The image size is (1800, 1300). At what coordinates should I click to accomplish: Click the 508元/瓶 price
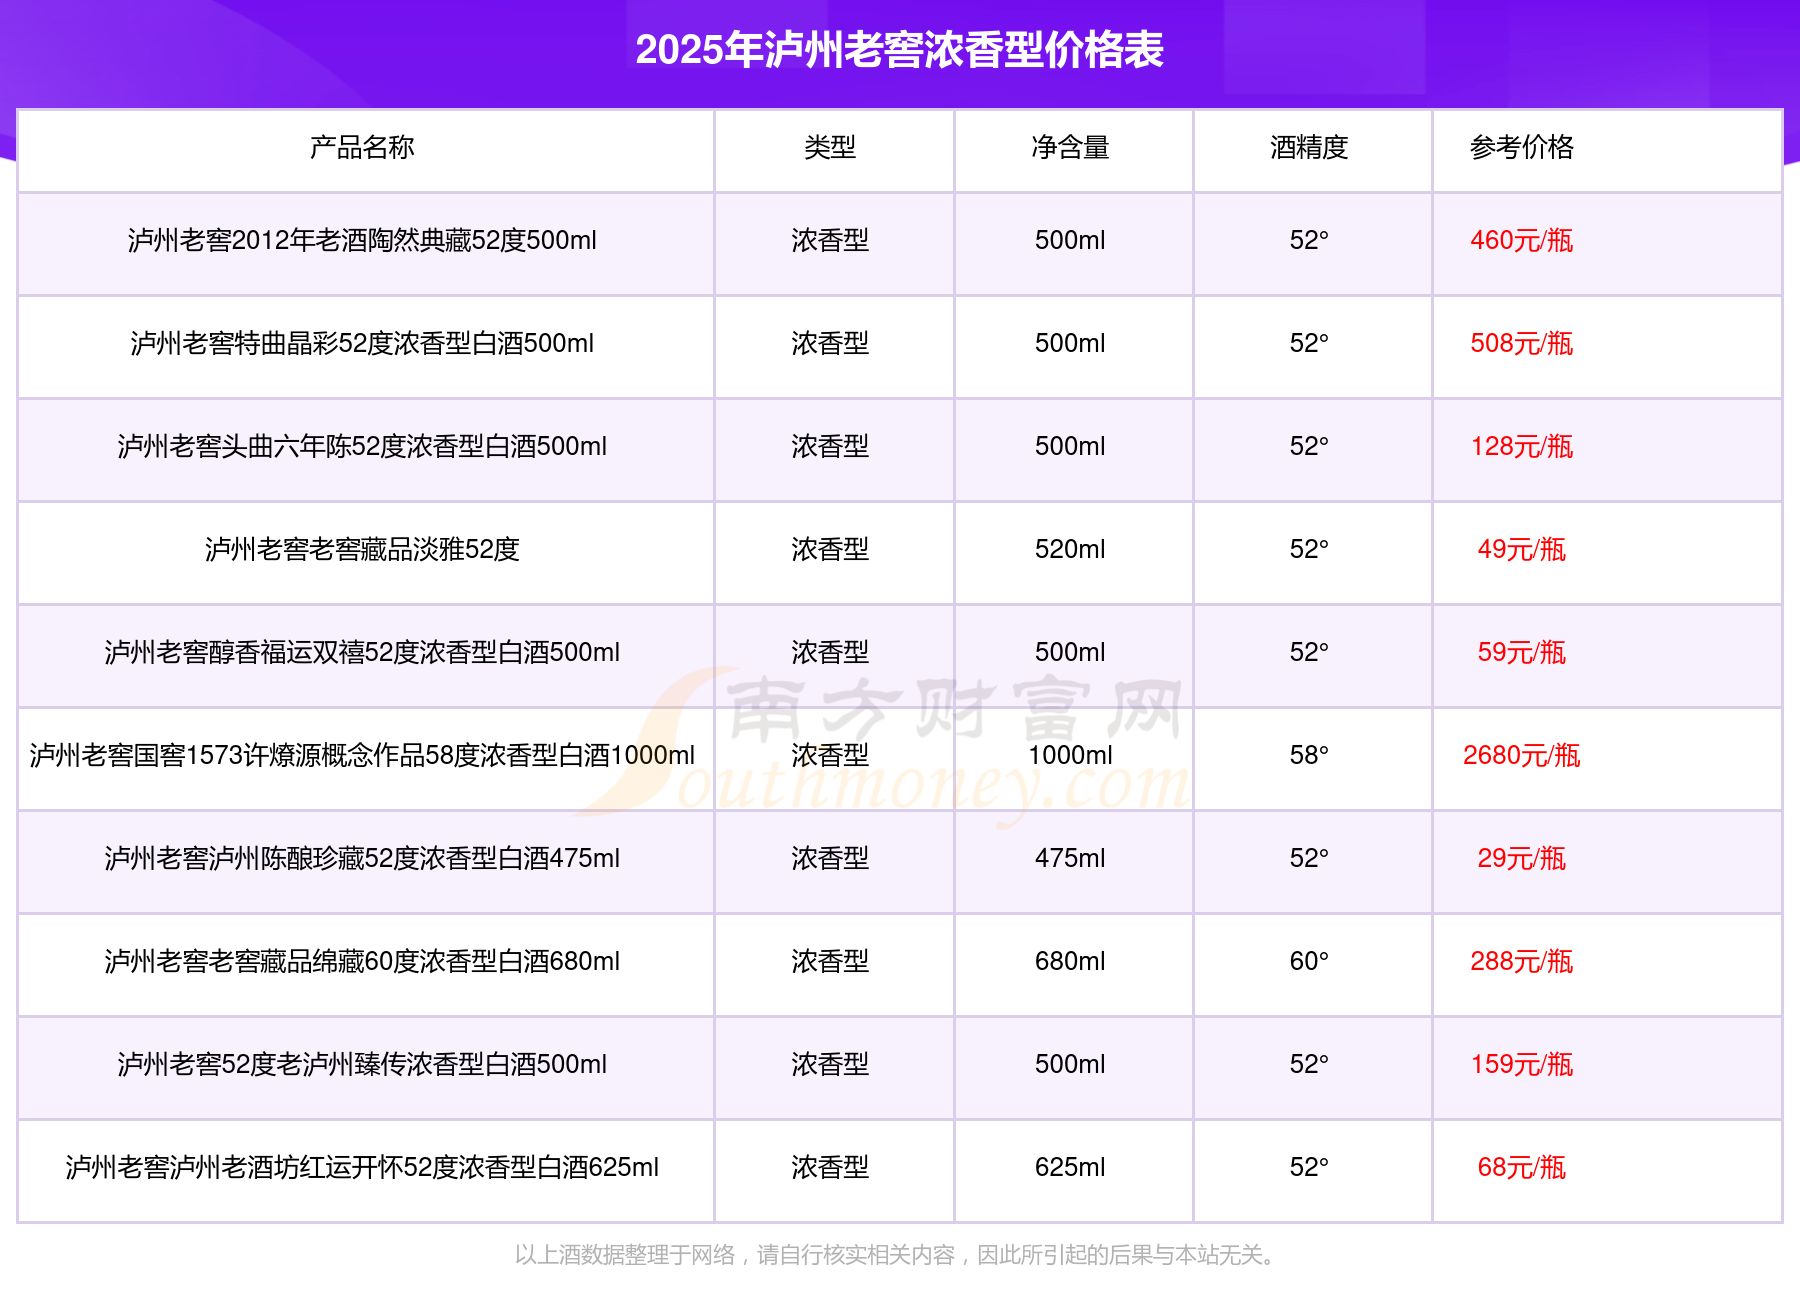1521,344
